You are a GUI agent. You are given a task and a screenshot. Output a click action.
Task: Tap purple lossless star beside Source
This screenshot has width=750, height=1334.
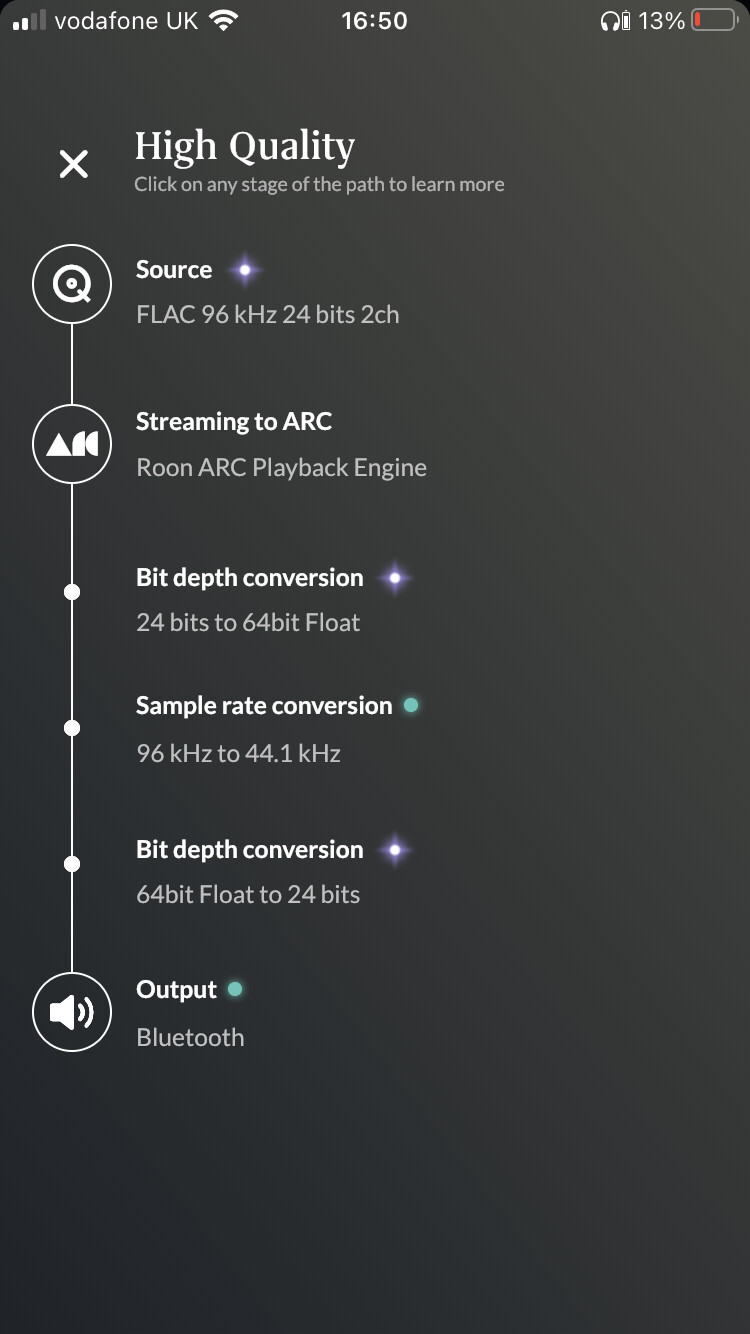click(x=244, y=270)
